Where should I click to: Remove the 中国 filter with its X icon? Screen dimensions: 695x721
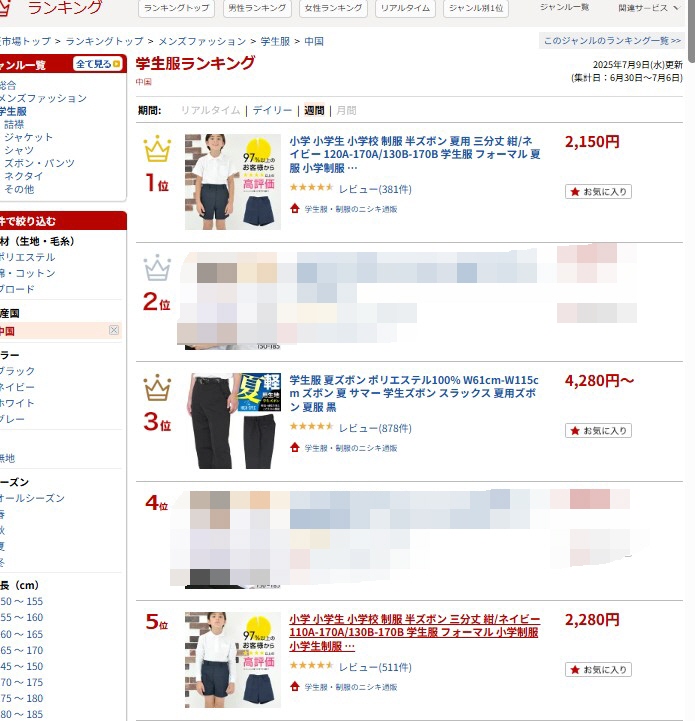coord(114,330)
